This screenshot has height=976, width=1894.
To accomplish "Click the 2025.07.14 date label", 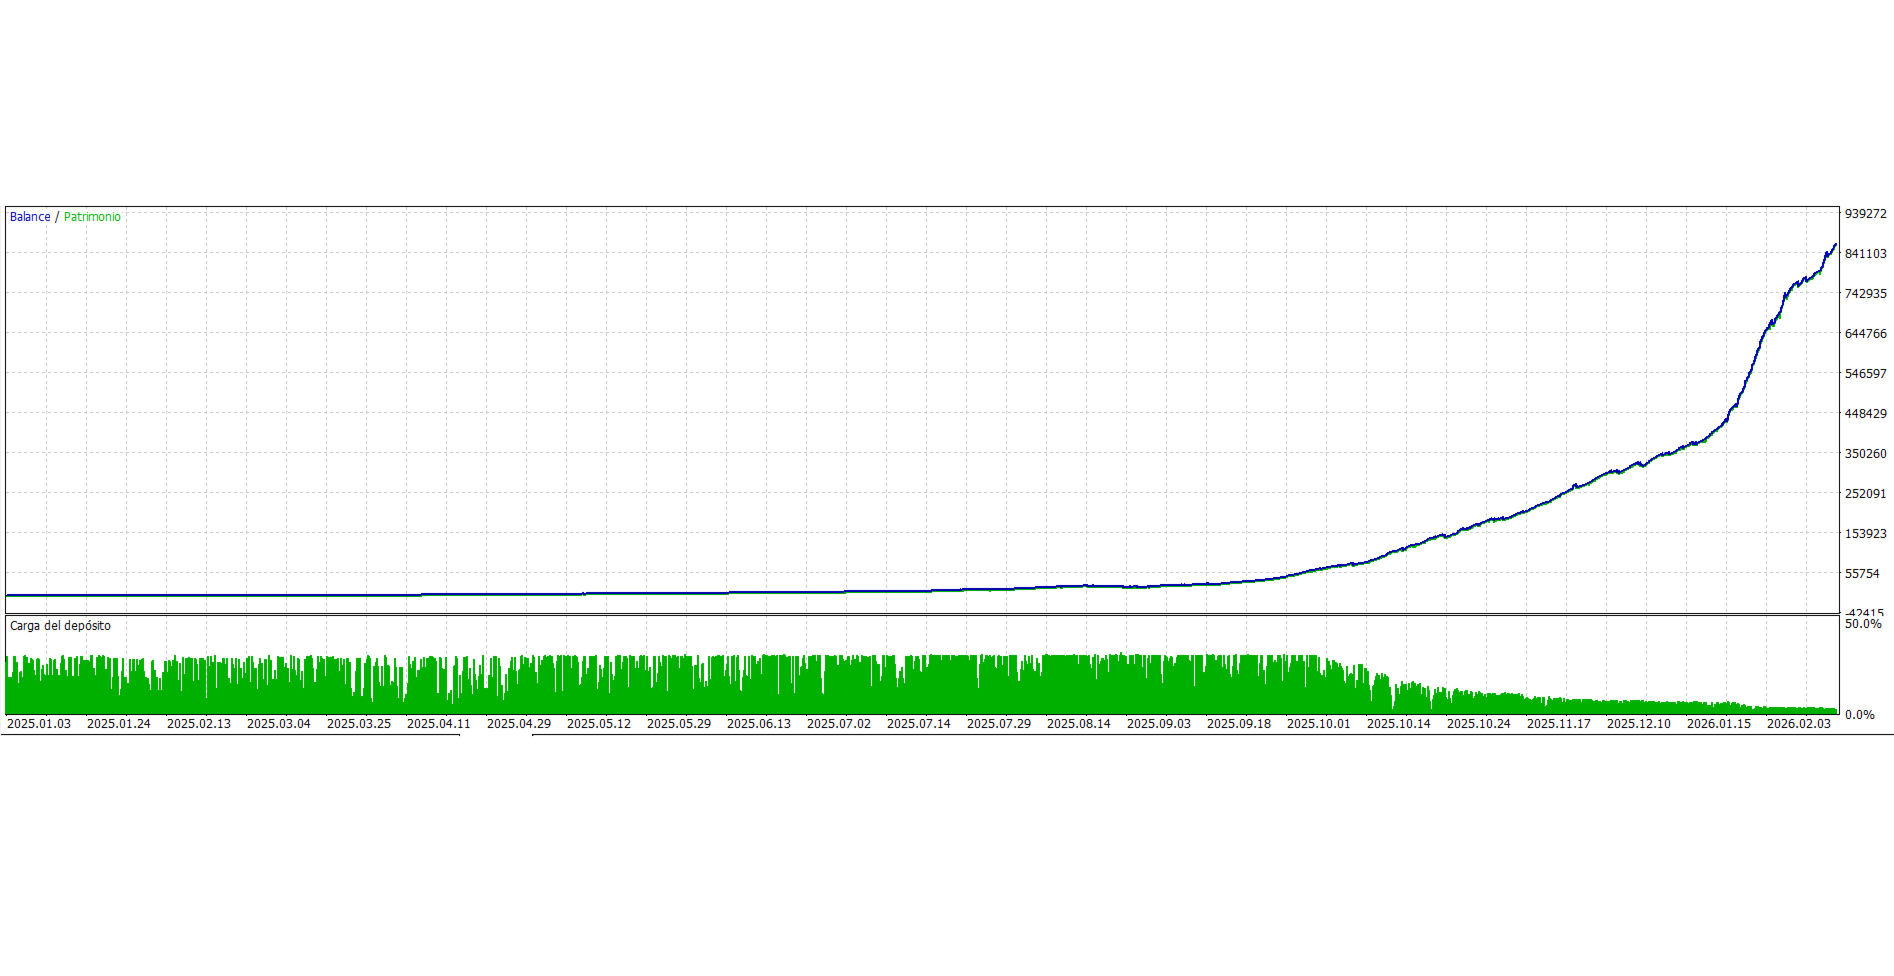I will [919, 724].
